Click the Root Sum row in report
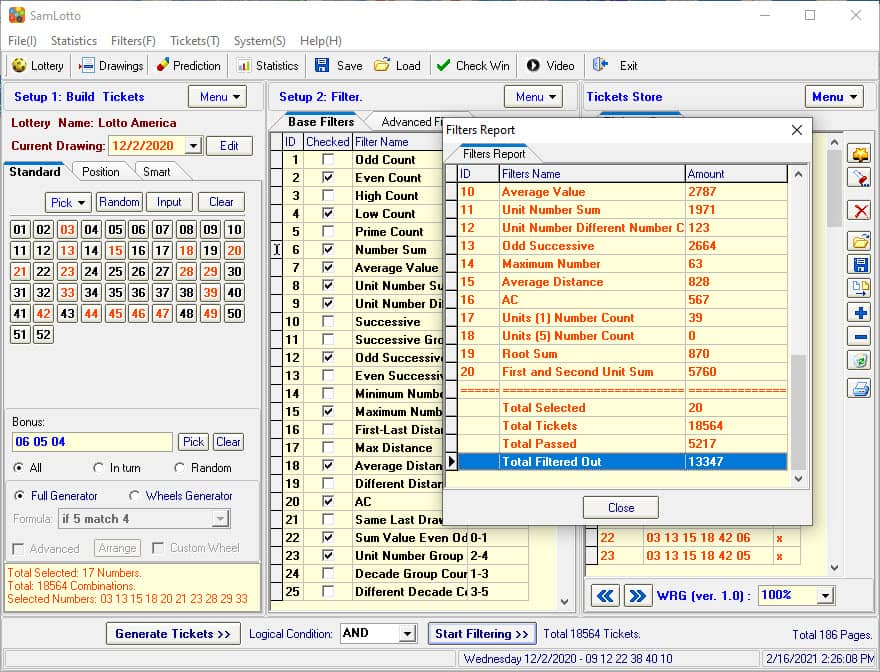880x672 pixels. coord(623,354)
